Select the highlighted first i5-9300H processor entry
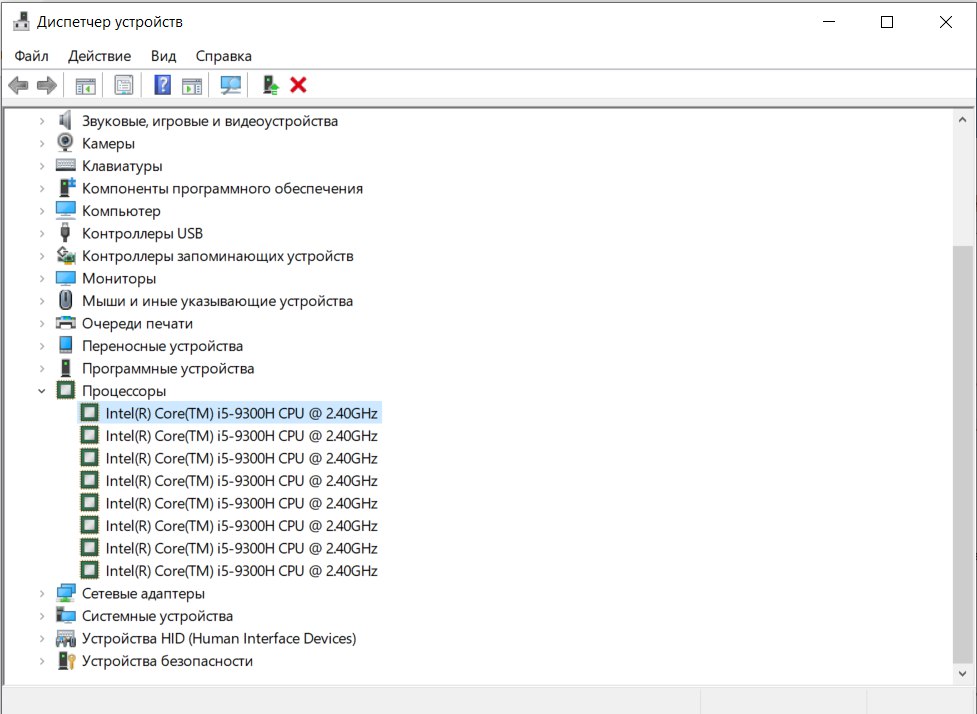This screenshot has height=714, width=977. pos(229,413)
